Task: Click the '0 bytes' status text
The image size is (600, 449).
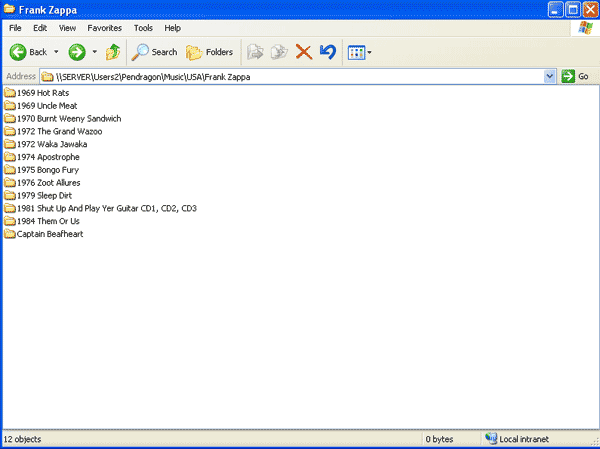Action: pyautogui.click(x=439, y=439)
